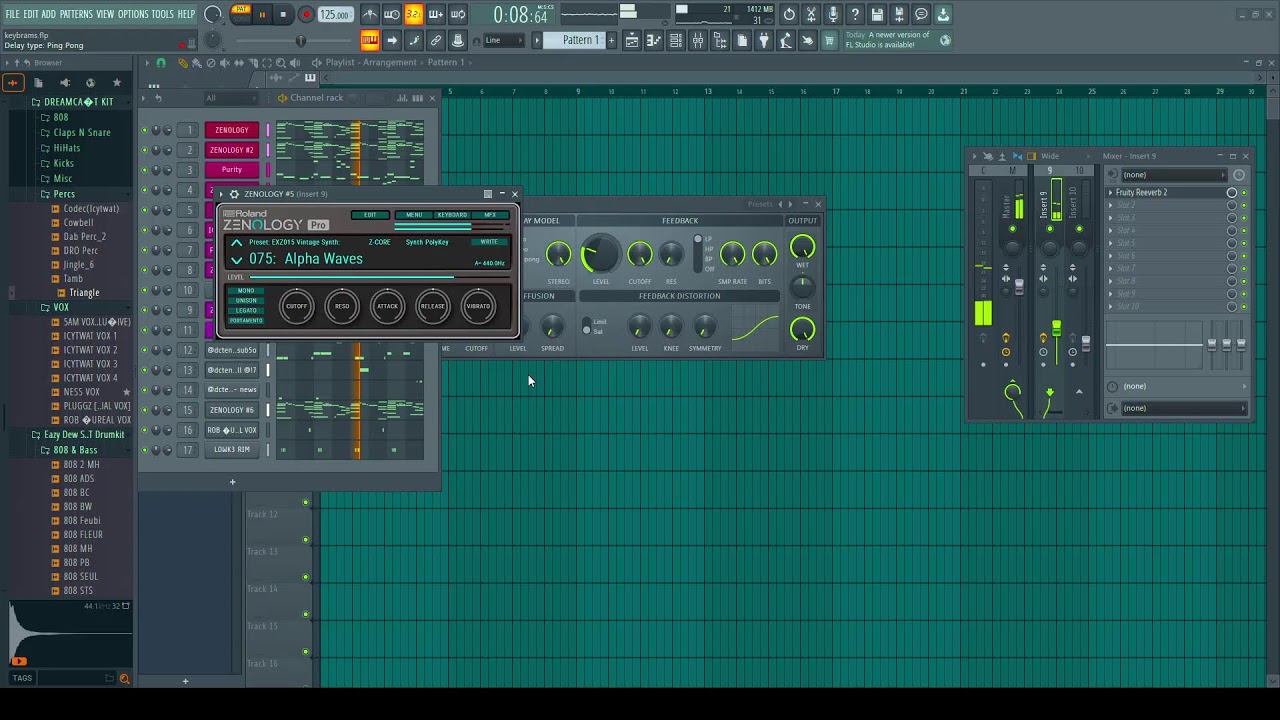The image size is (1280, 720).
Task: Toggle the metronome icon
Action: coord(370,14)
